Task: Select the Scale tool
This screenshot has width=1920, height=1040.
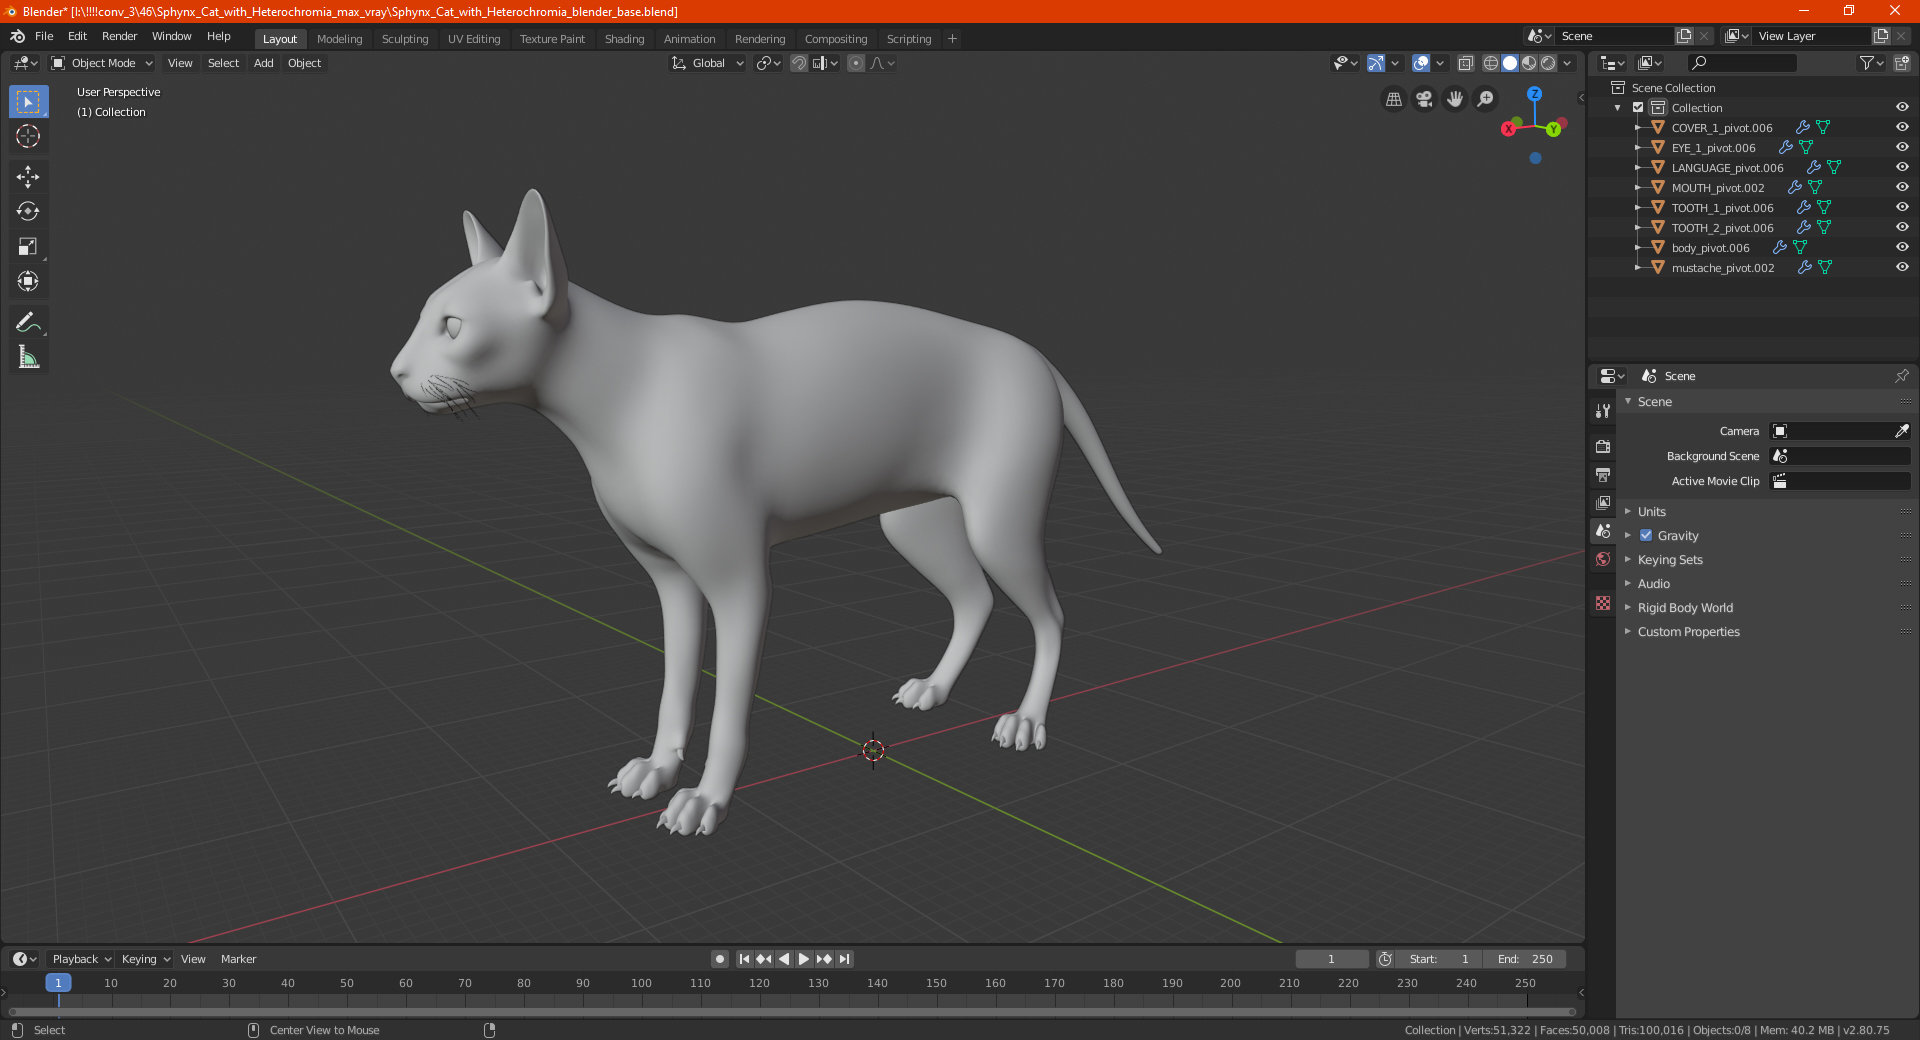Action: pyautogui.click(x=28, y=247)
